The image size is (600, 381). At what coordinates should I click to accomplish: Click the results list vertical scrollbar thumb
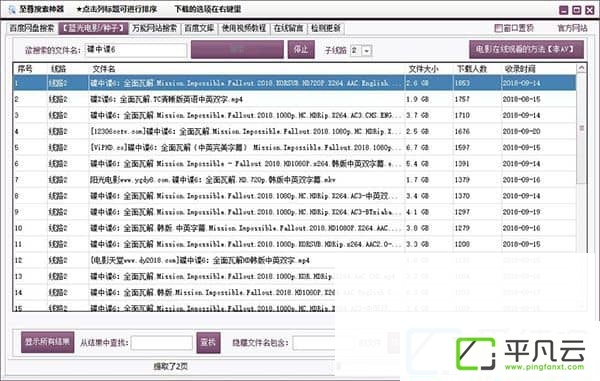pos(581,129)
